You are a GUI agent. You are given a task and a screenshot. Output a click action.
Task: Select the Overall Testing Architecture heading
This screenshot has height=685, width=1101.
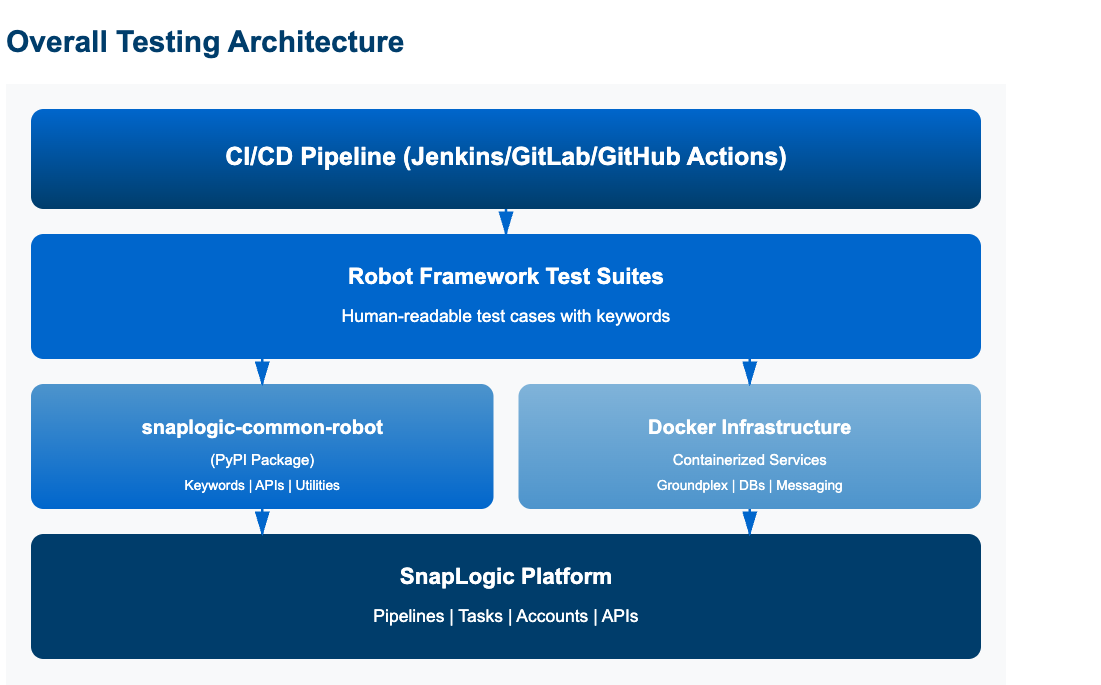tap(205, 42)
